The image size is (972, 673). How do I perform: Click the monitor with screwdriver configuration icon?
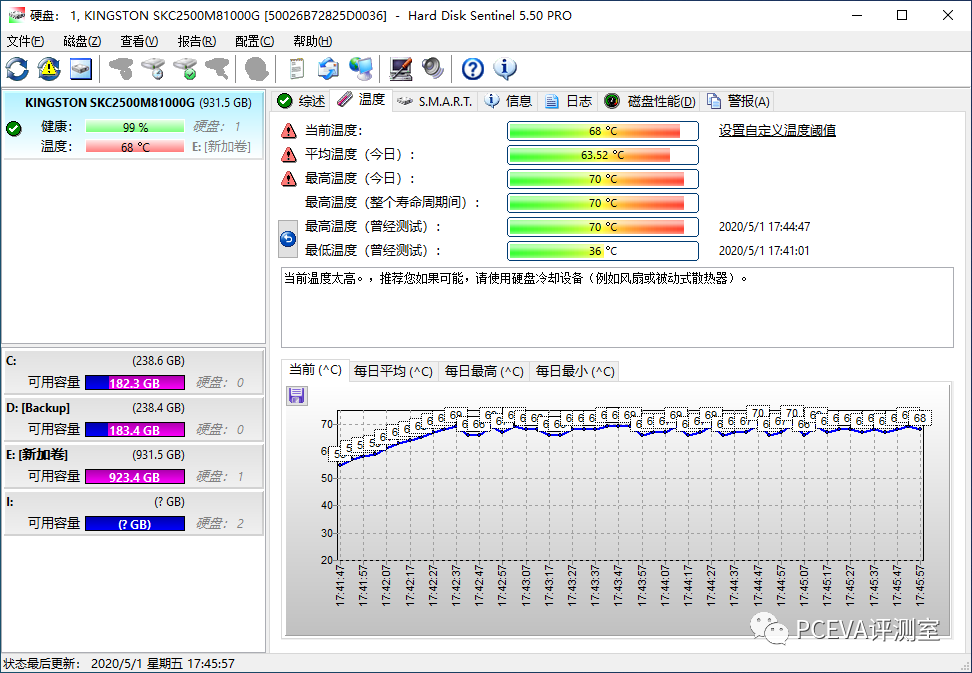tap(400, 69)
